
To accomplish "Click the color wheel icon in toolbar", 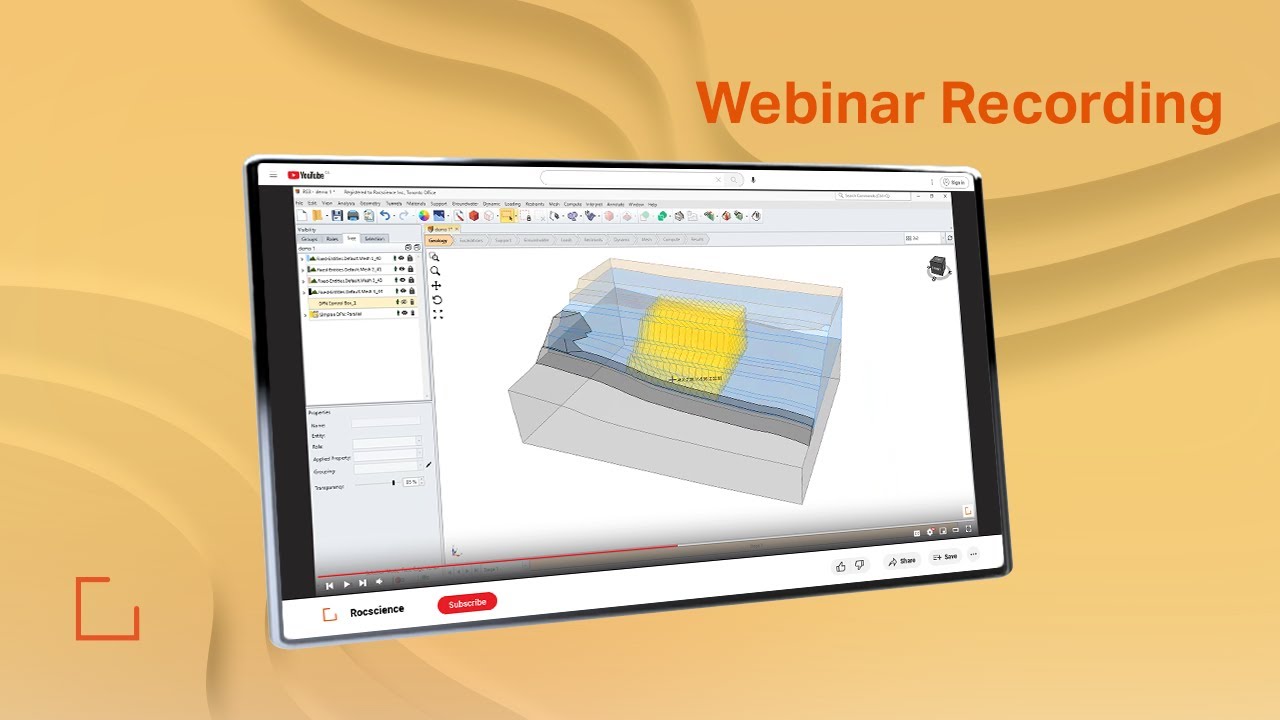I will click(424, 215).
